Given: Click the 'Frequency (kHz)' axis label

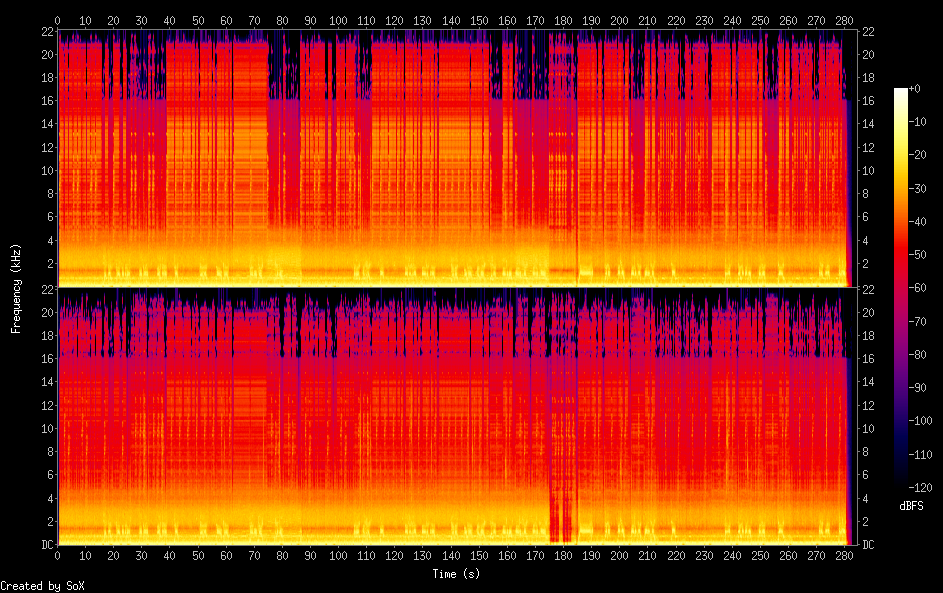Looking at the screenshot, I should point(16,288).
